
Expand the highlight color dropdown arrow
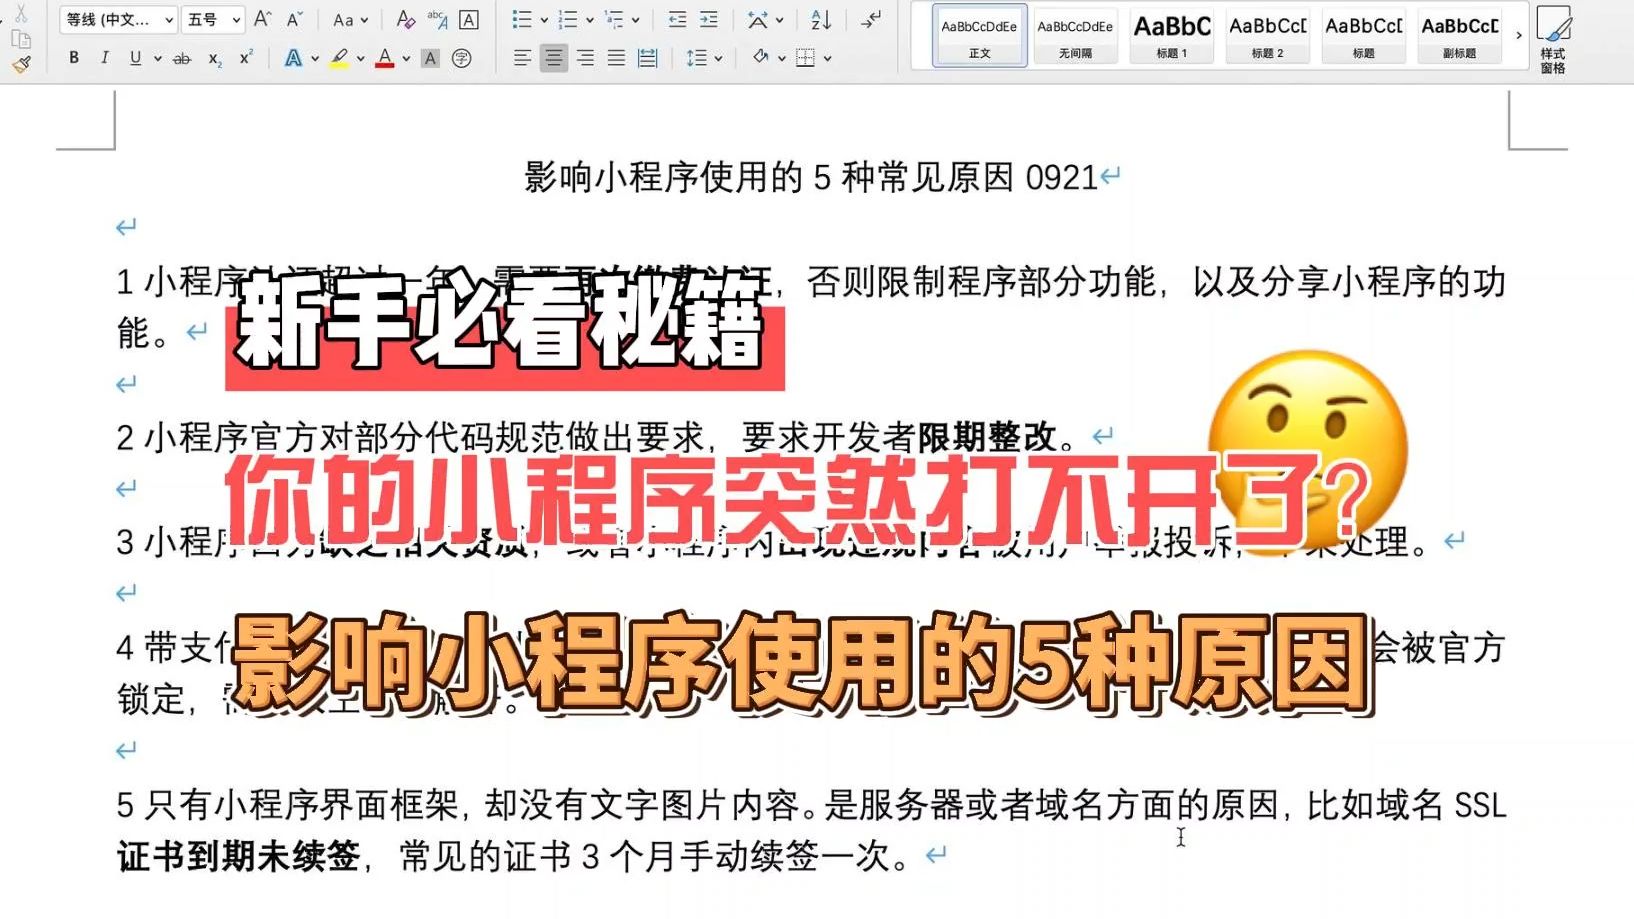click(x=361, y=59)
